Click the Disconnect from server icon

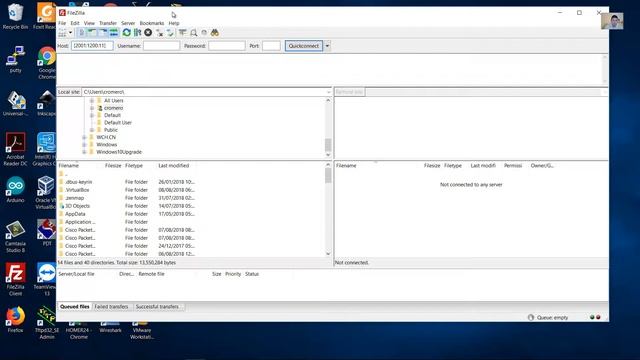click(160, 33)
